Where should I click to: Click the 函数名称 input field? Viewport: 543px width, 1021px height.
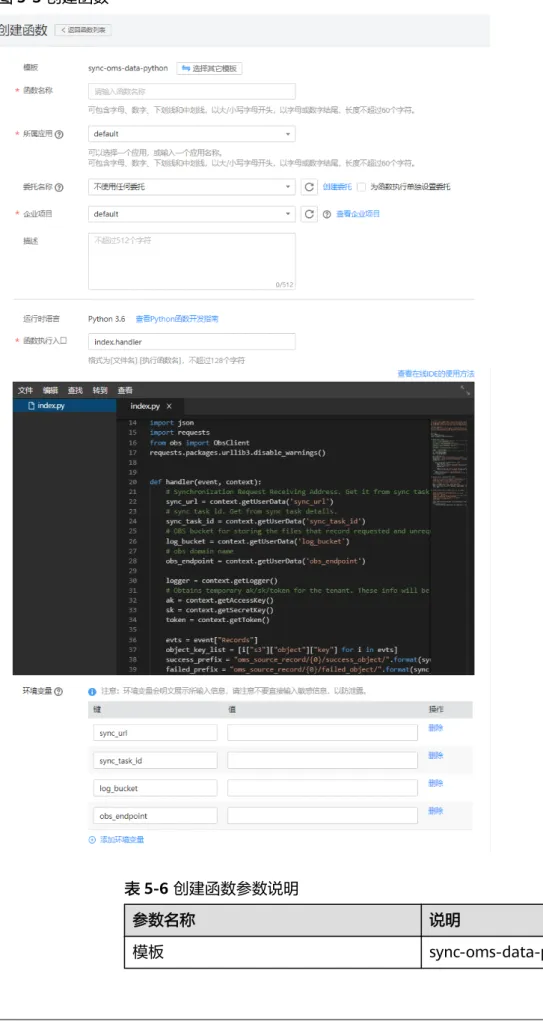pyautogui.click(x=191, y=91)
